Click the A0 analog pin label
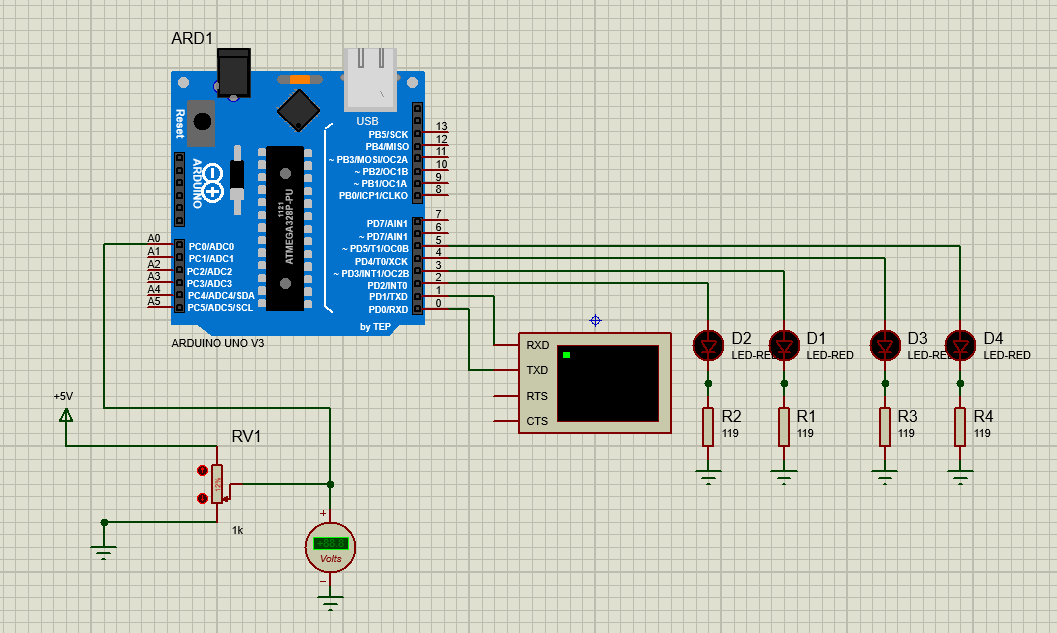This screenshot has height=633, width=1057. (154, 239)
